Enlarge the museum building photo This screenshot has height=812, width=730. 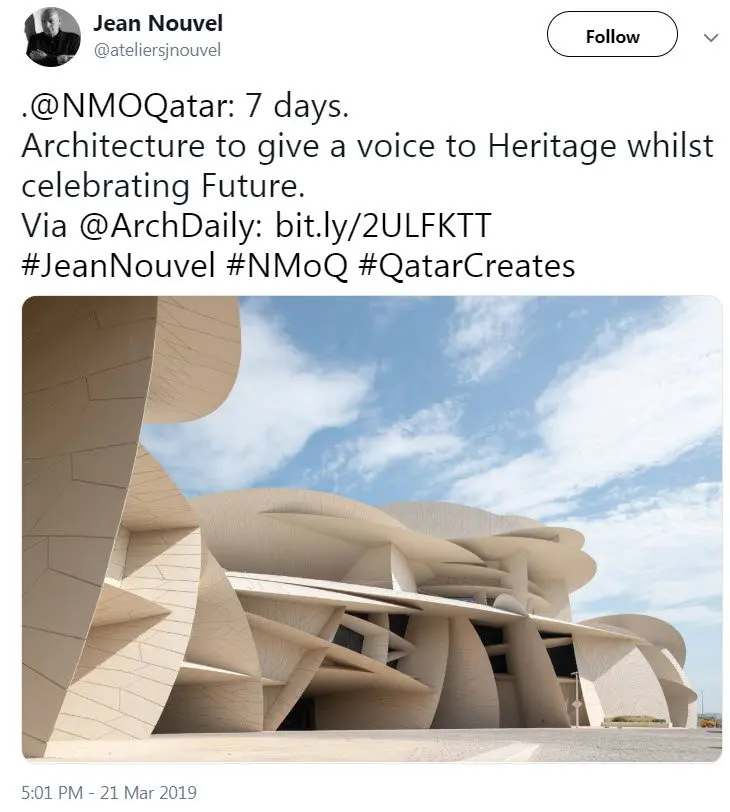[x=372, y=528]
